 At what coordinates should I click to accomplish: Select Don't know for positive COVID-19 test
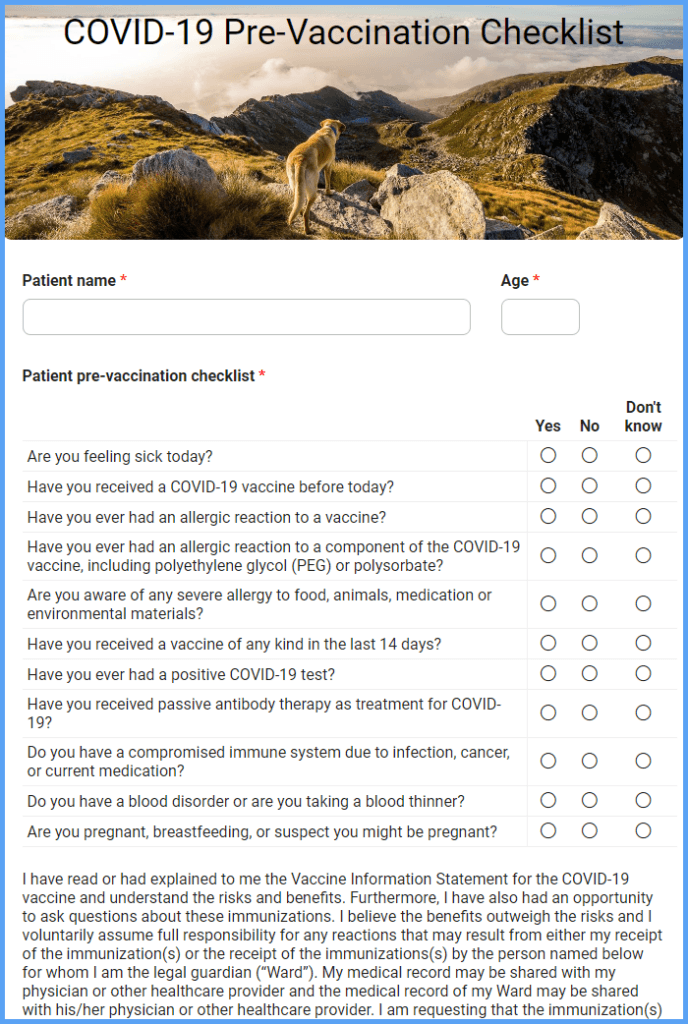click(643, 673)
